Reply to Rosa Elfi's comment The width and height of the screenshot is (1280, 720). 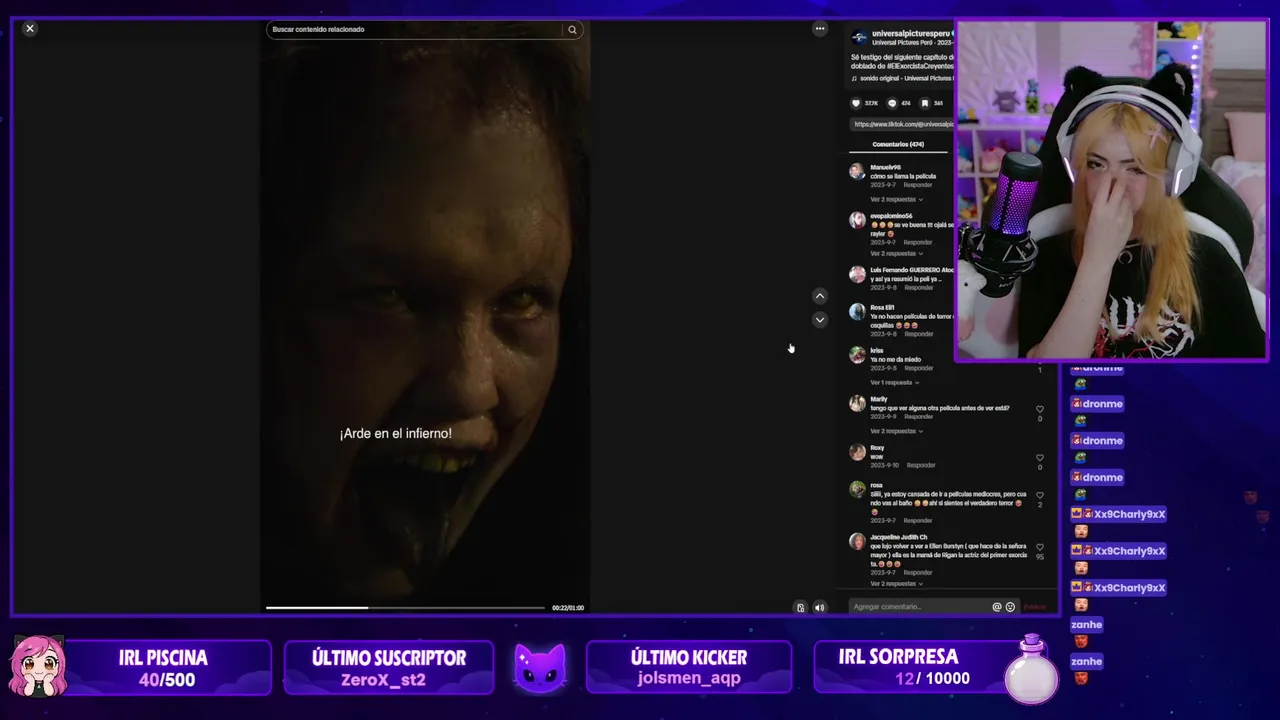918,334
